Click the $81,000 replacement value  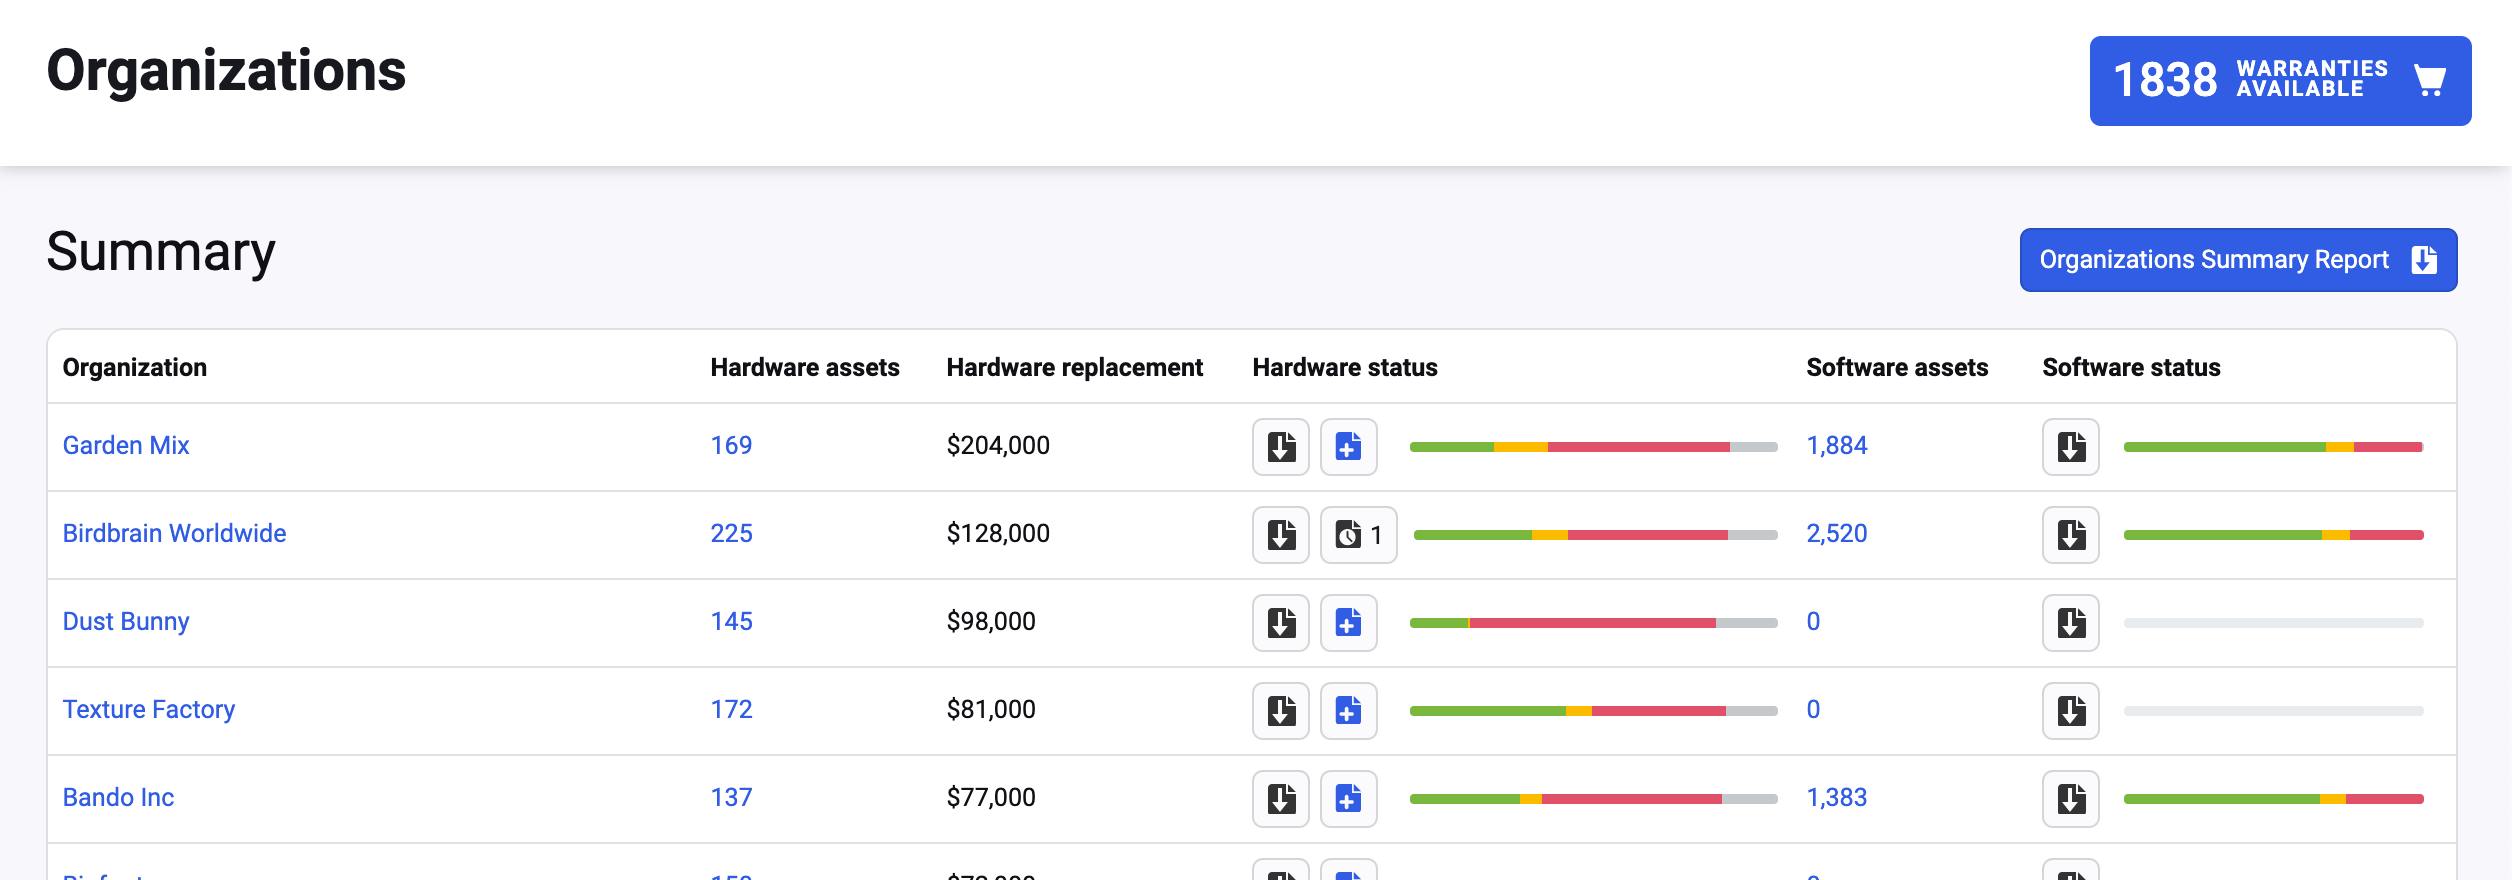pyautogui.click(x=991, y=710)
